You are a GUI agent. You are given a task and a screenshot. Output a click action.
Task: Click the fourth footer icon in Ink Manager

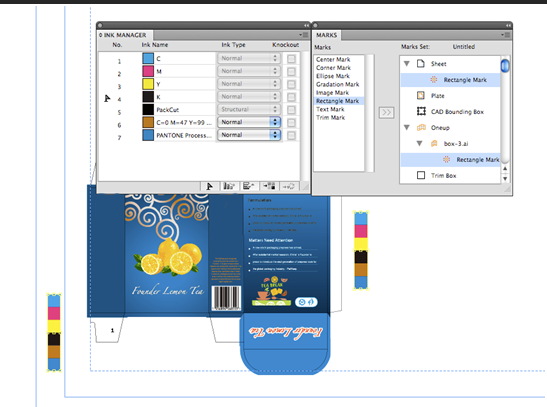pos(269,186)
